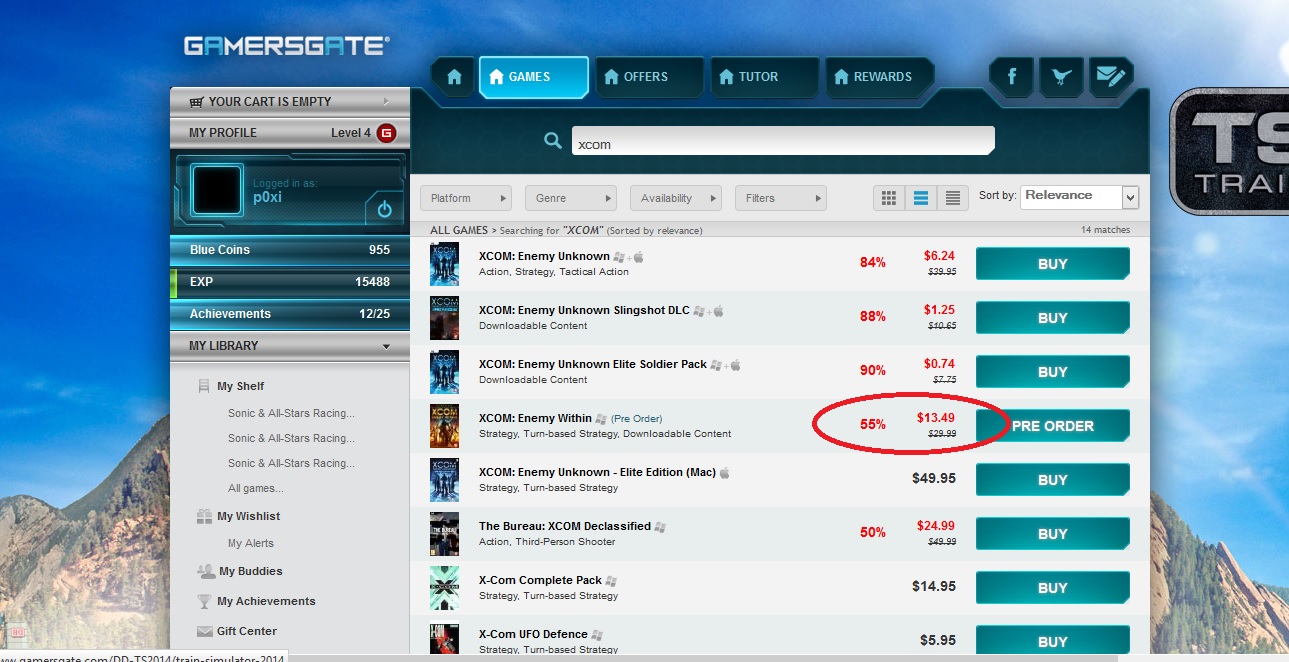
Task: Open the EXP points row
Action: tap(290, 282)
